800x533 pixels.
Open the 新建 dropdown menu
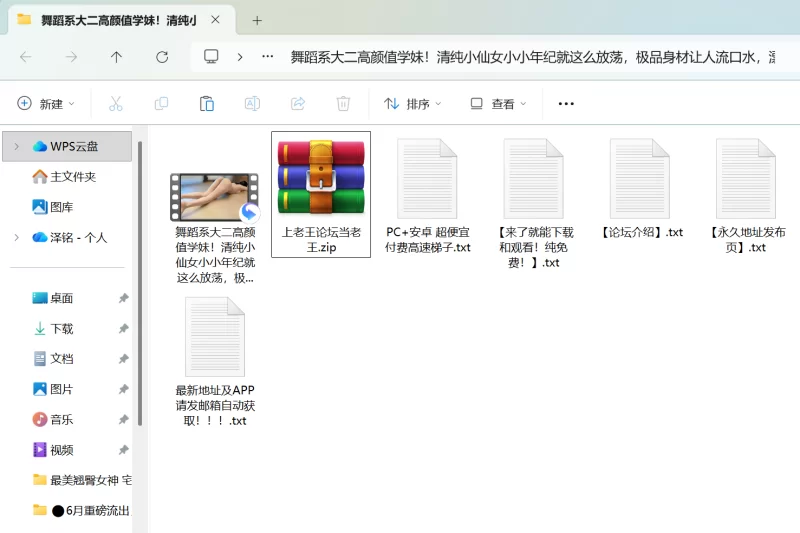coord(41,103)
